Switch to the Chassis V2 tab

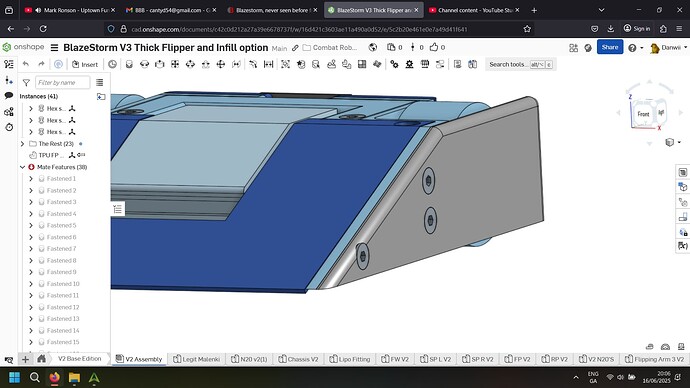coord(298,359)
